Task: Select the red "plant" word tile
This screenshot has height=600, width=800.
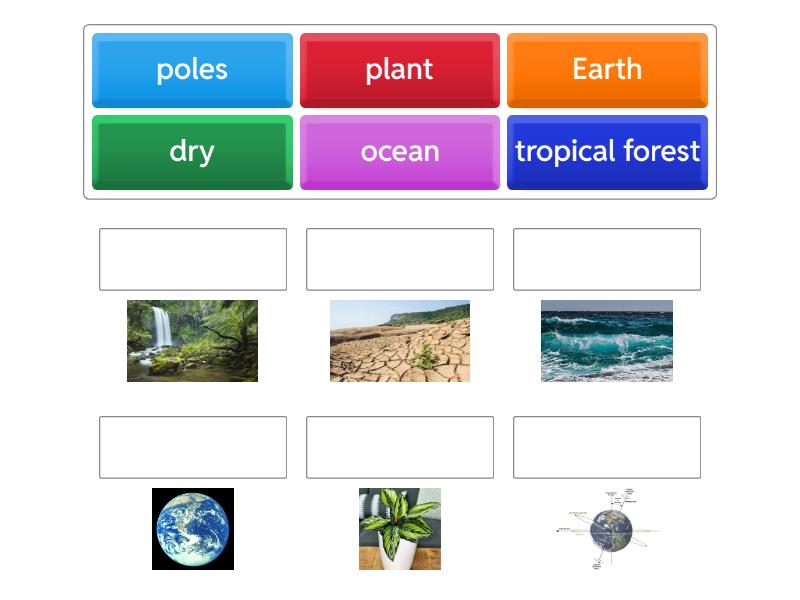Action: point(400,70)
